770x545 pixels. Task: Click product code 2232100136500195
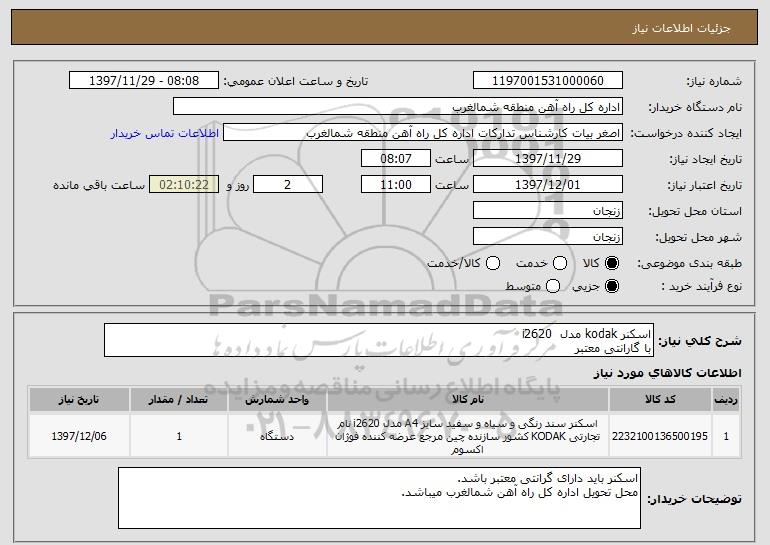[x=660, y=436]
